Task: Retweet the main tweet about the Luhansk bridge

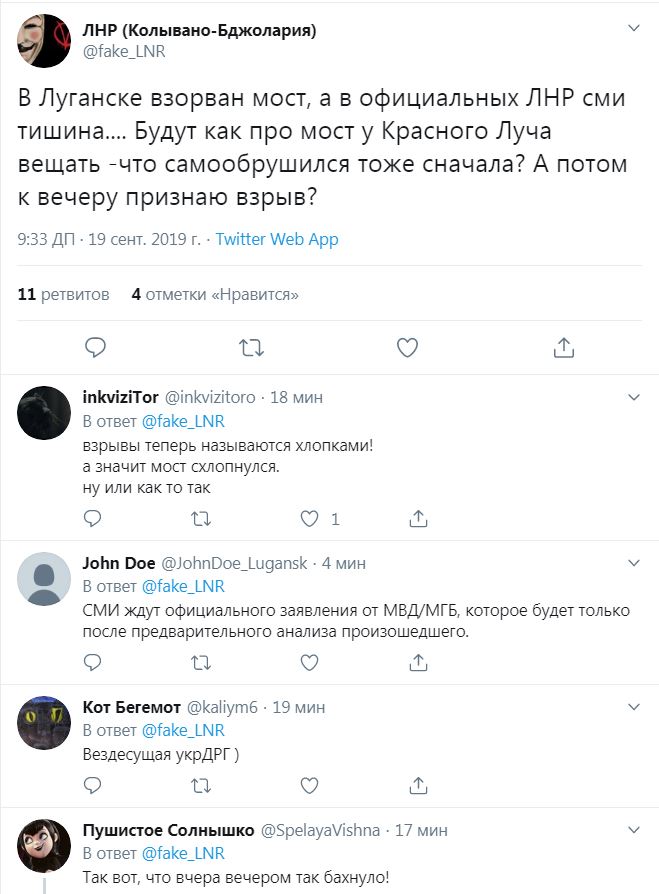Action: tap(252, 347)
